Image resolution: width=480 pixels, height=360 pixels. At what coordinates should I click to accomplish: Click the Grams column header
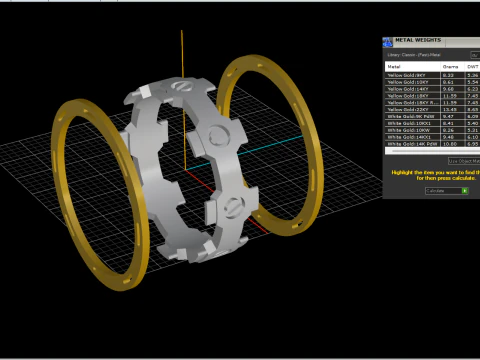point(452,67)
